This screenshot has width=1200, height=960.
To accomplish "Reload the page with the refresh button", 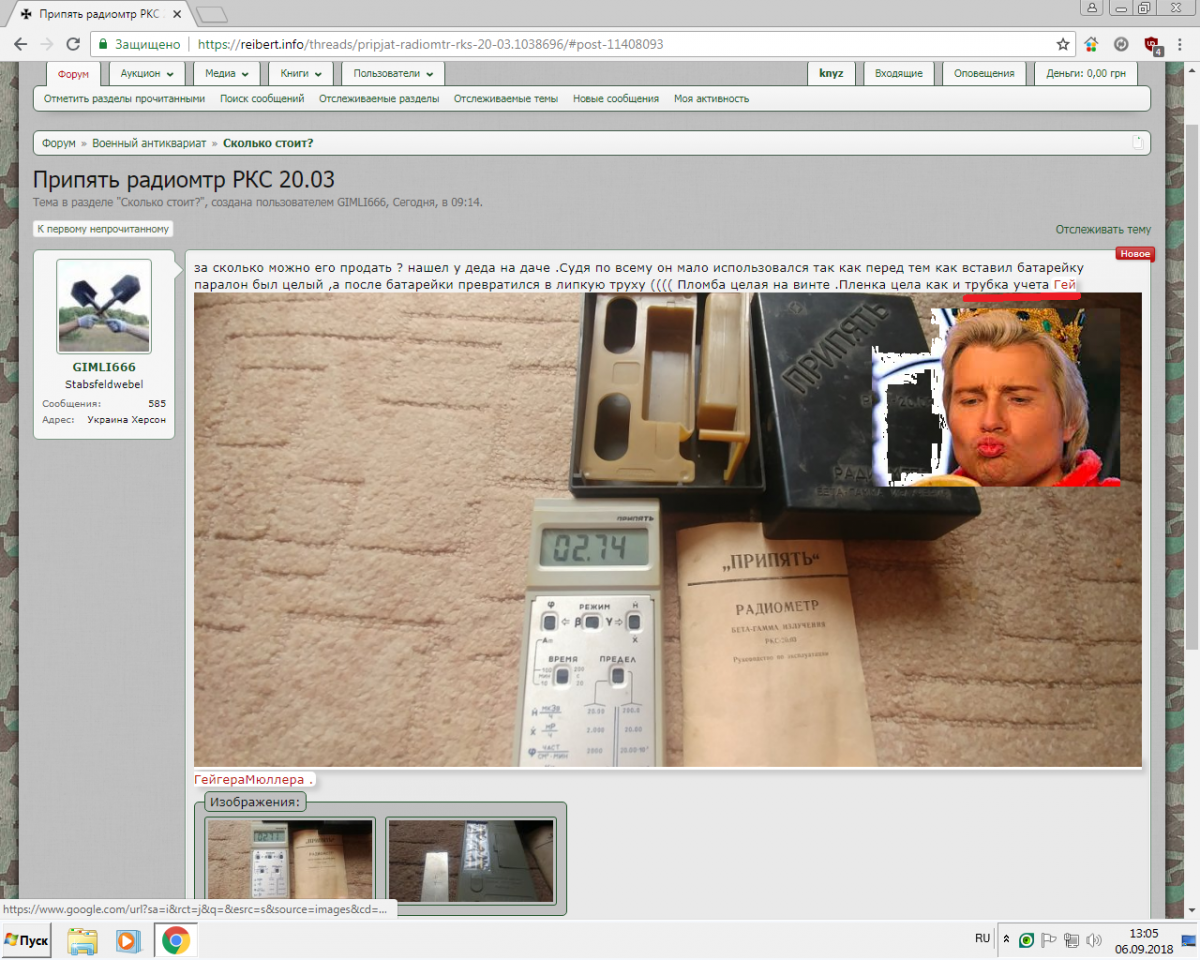I will coord(72,45).
